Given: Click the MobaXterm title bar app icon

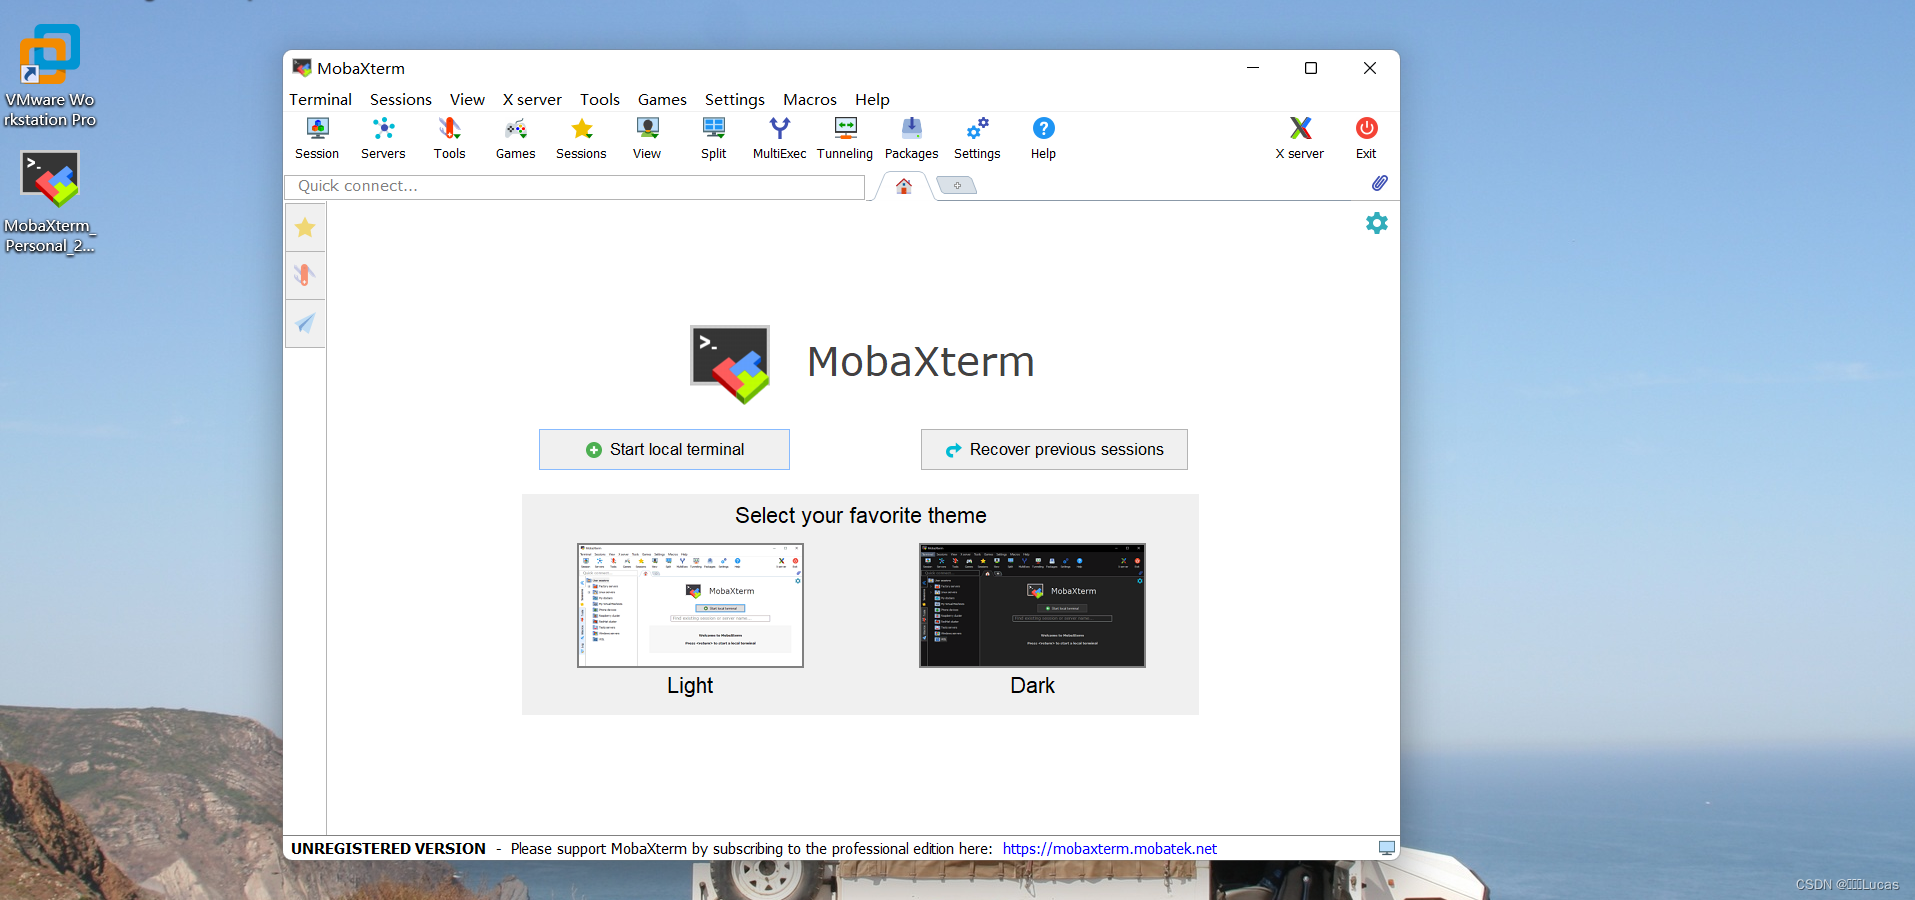Looking at the screenshot, I should pos(302,68).
